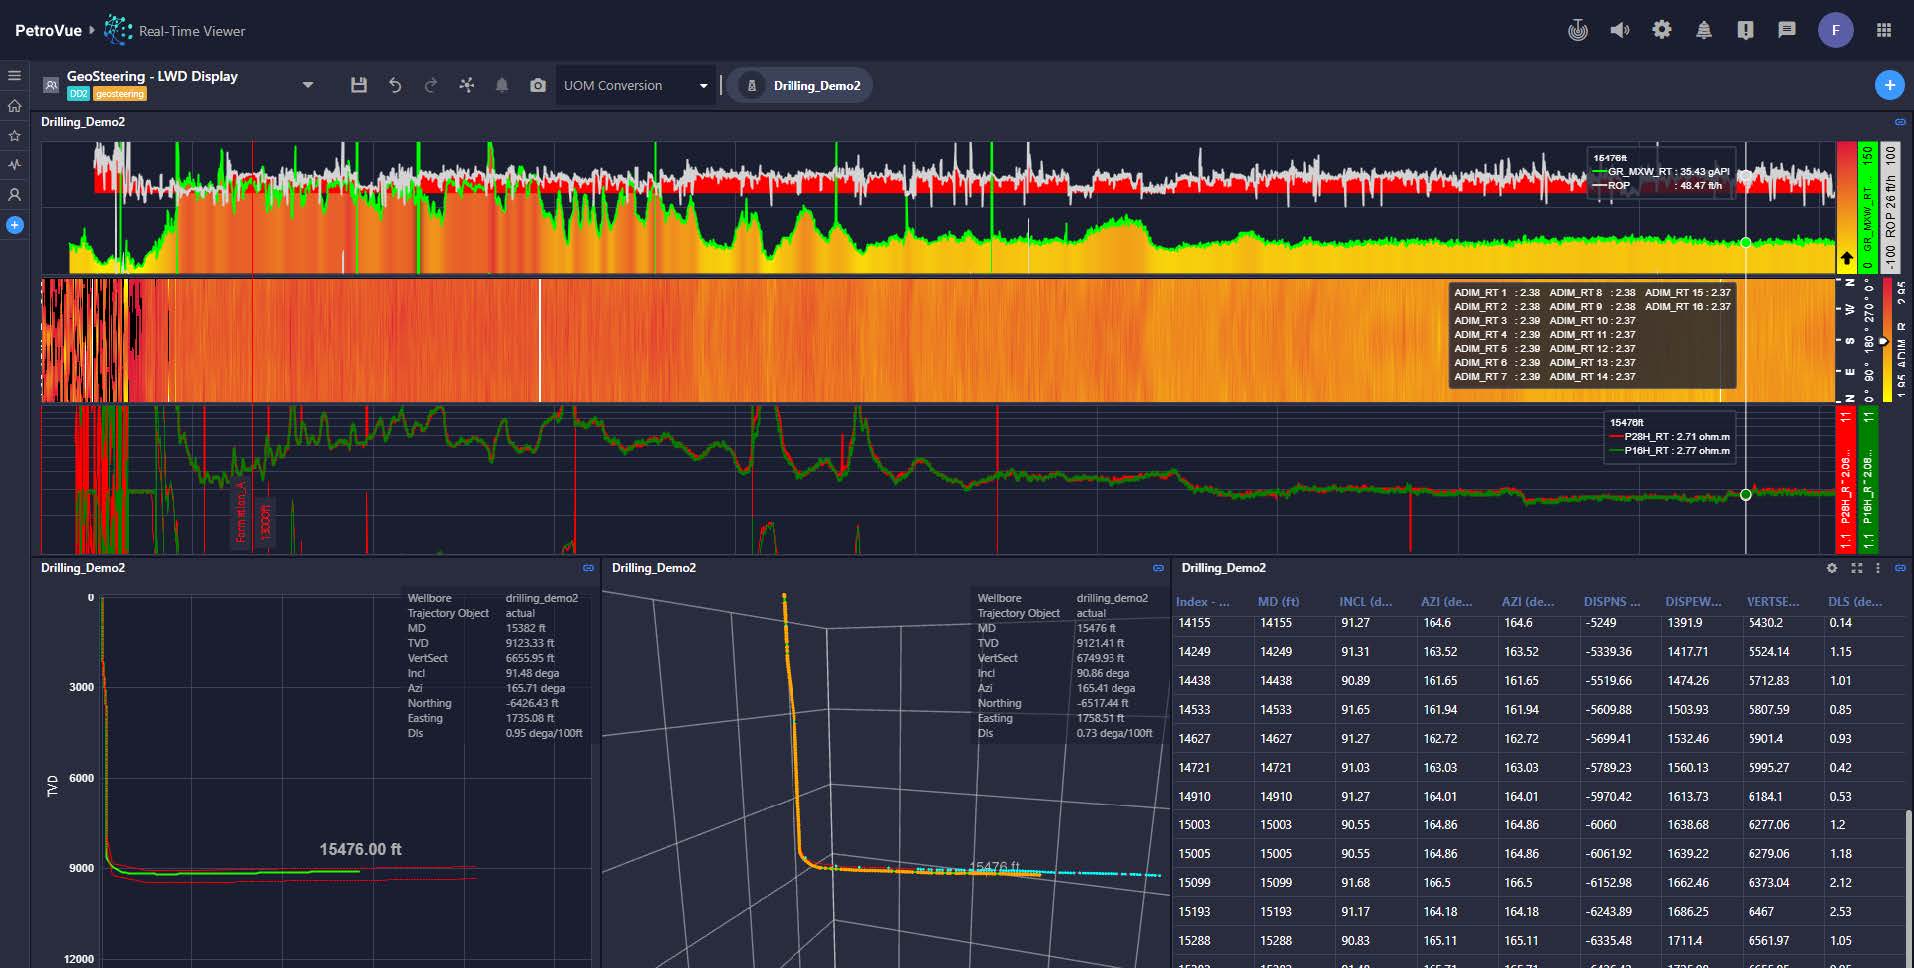The image size is (1914, 968).
Task: Open the UOM Conversion dropdown
Action: [635, 85]
